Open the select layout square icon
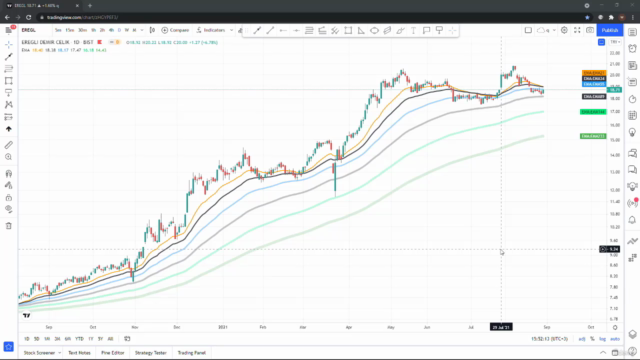This screenshot has width=640, height=360. (528, 30)
